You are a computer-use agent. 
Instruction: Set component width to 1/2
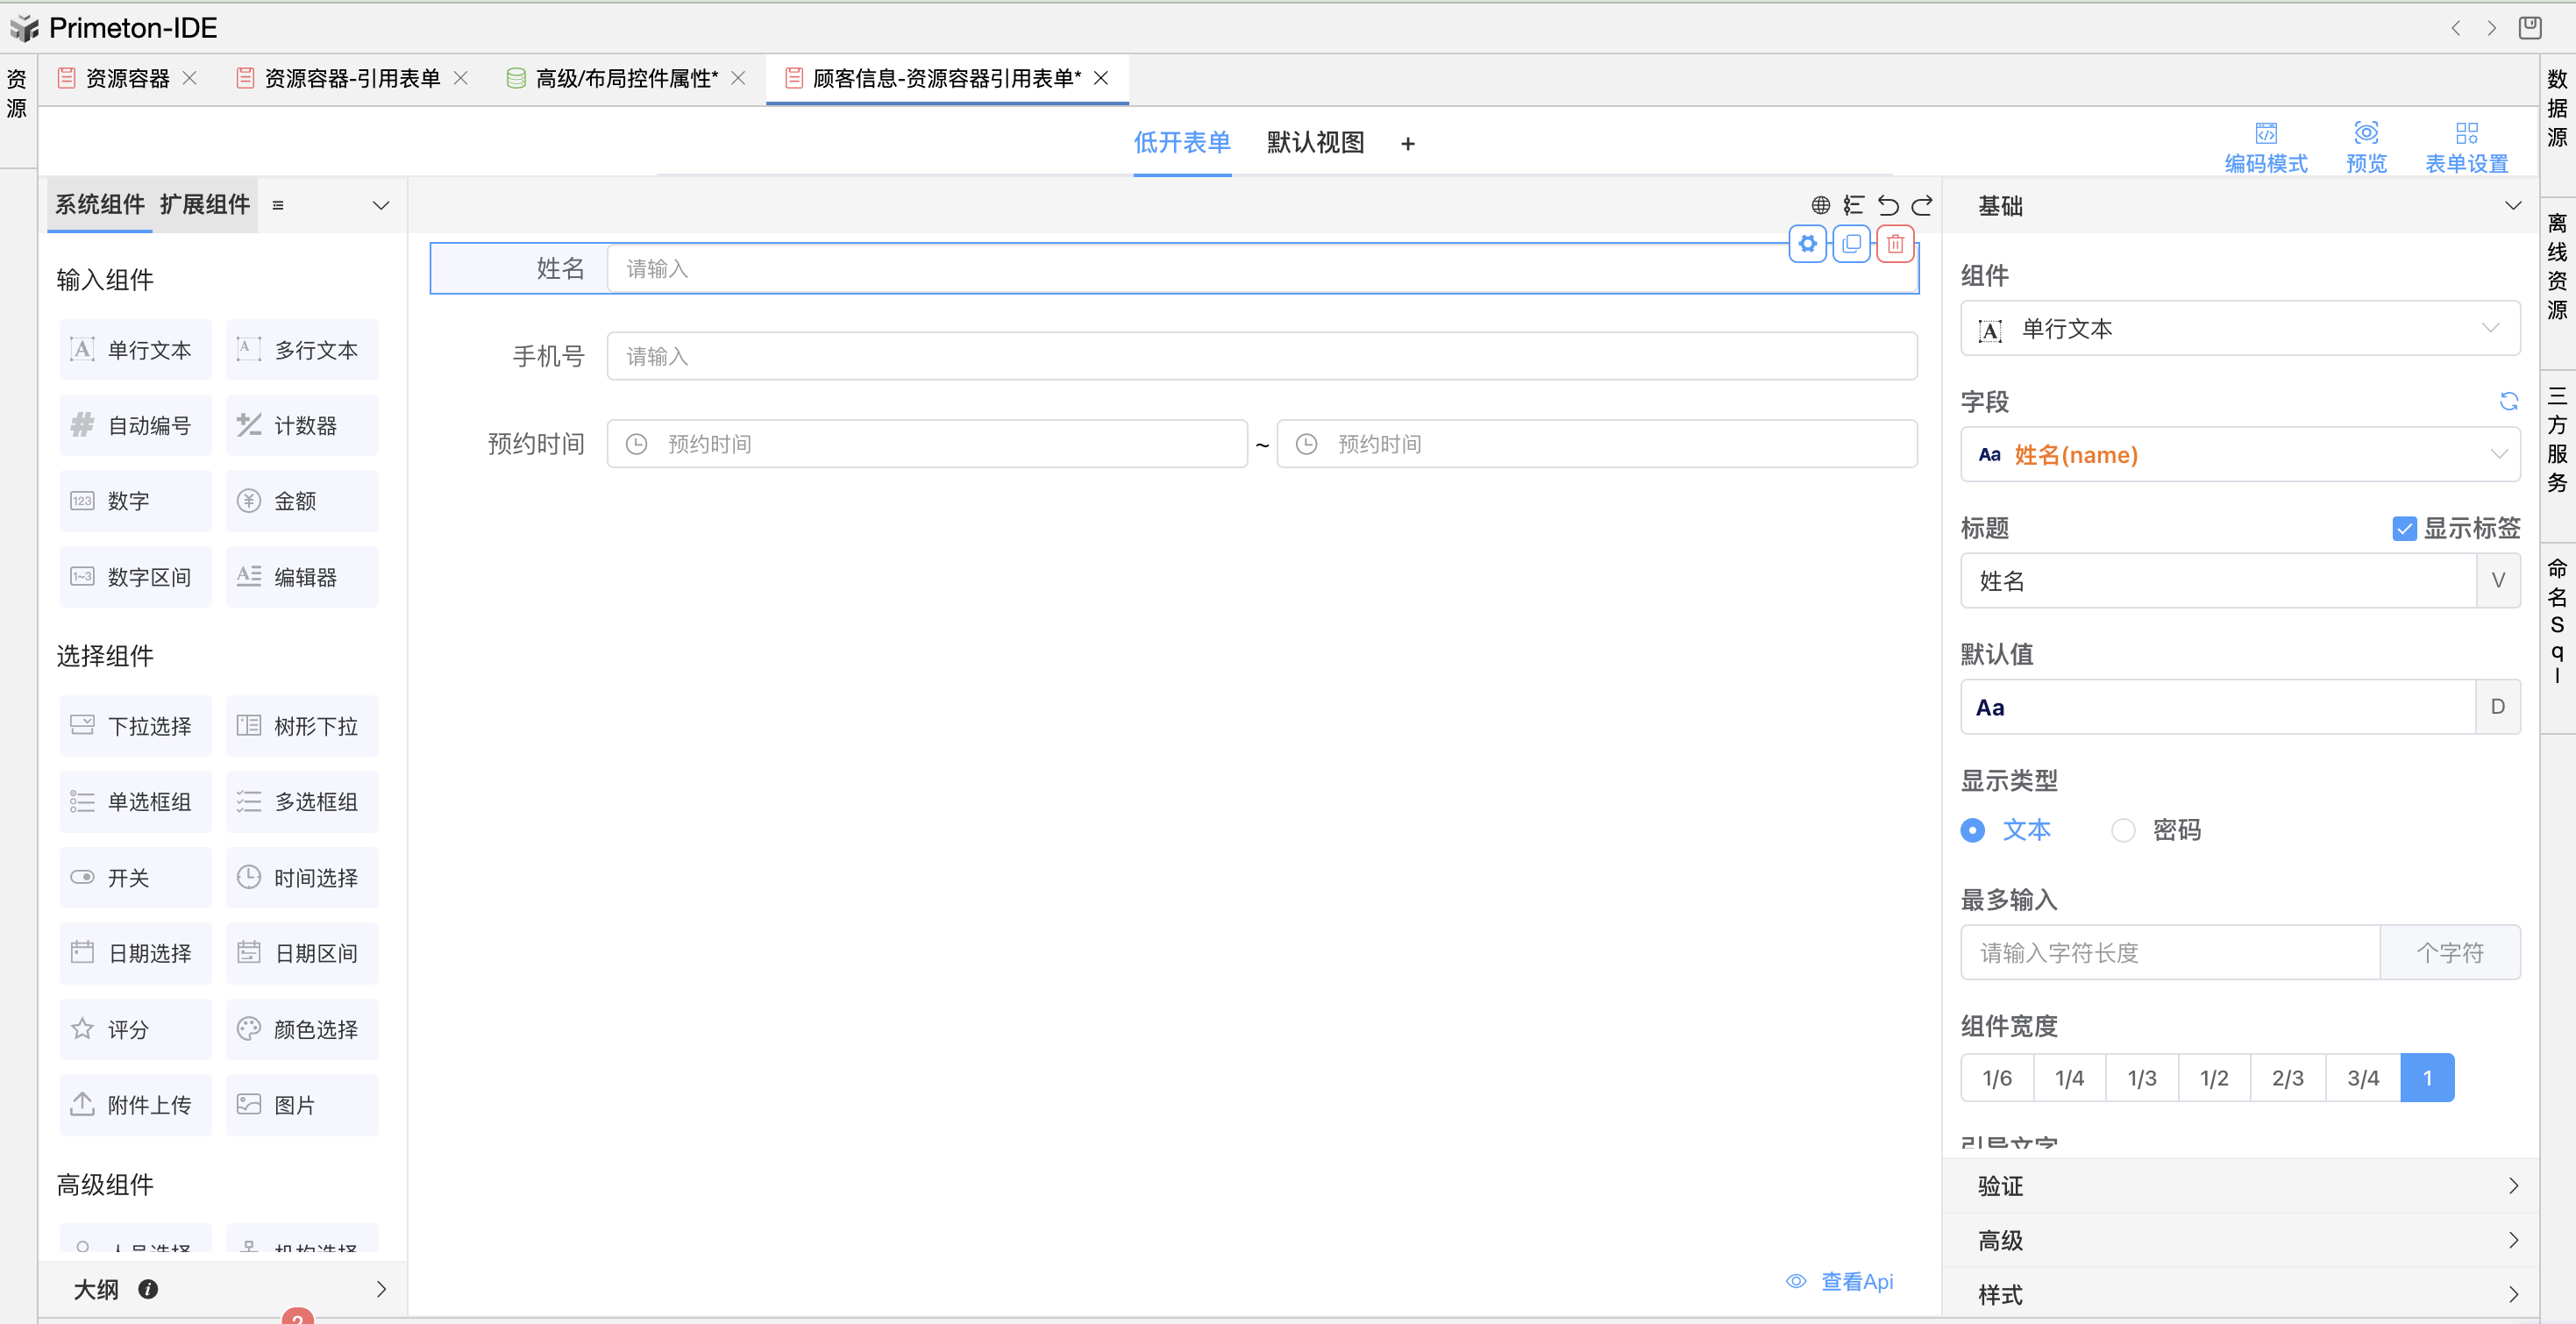[2214, 1078]
